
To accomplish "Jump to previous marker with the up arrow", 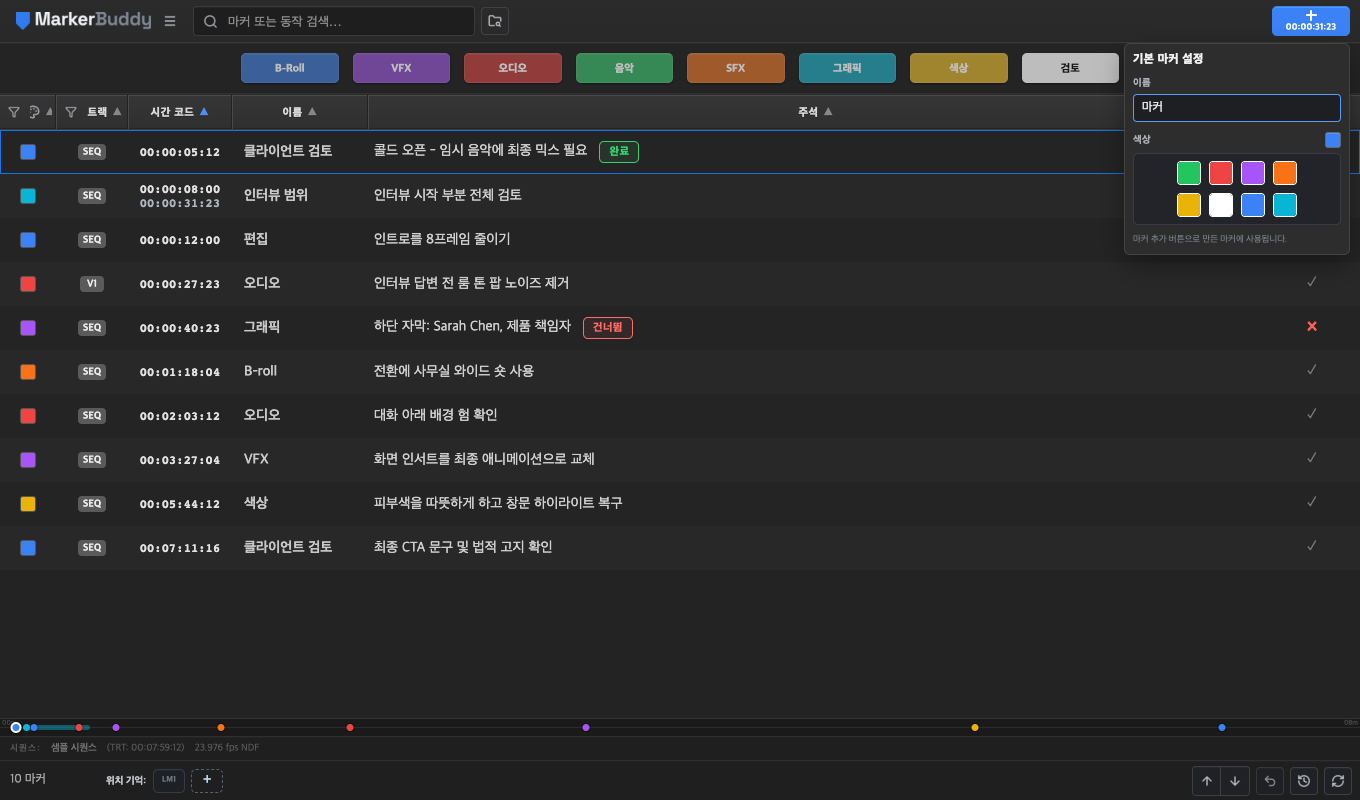I will pos(1207,781).
